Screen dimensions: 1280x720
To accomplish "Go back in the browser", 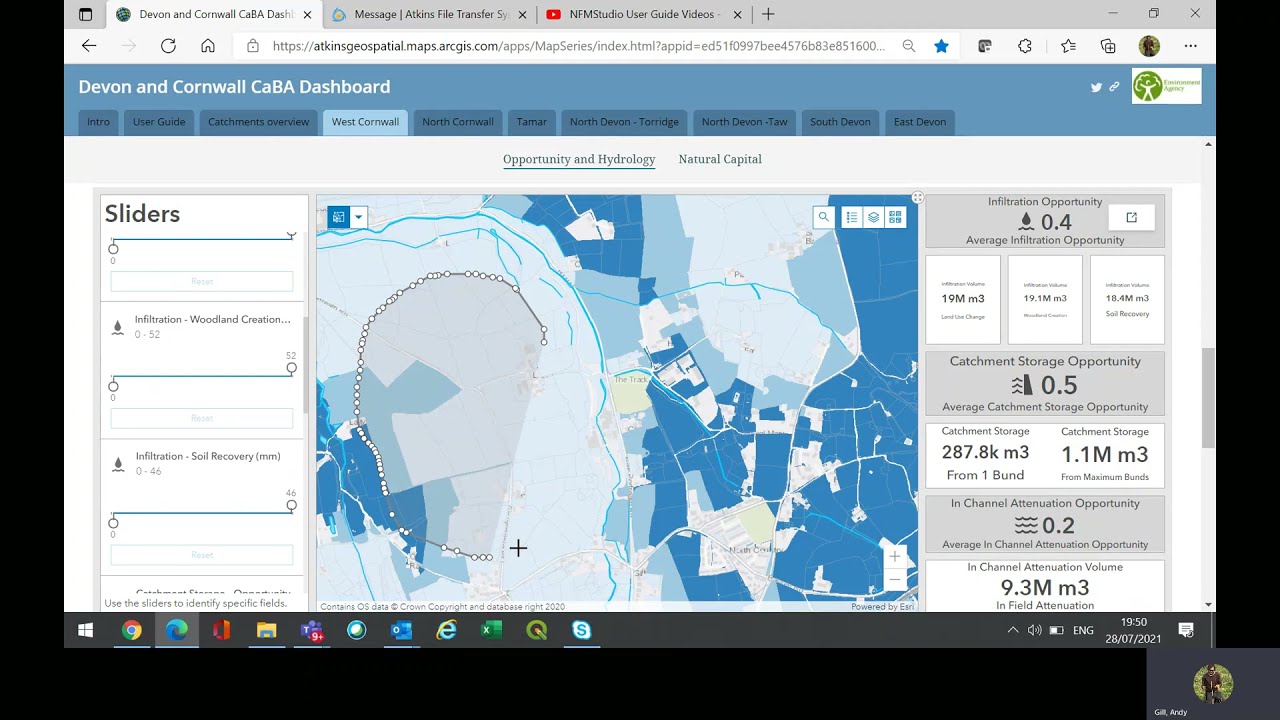I will [x=89, y=46].
